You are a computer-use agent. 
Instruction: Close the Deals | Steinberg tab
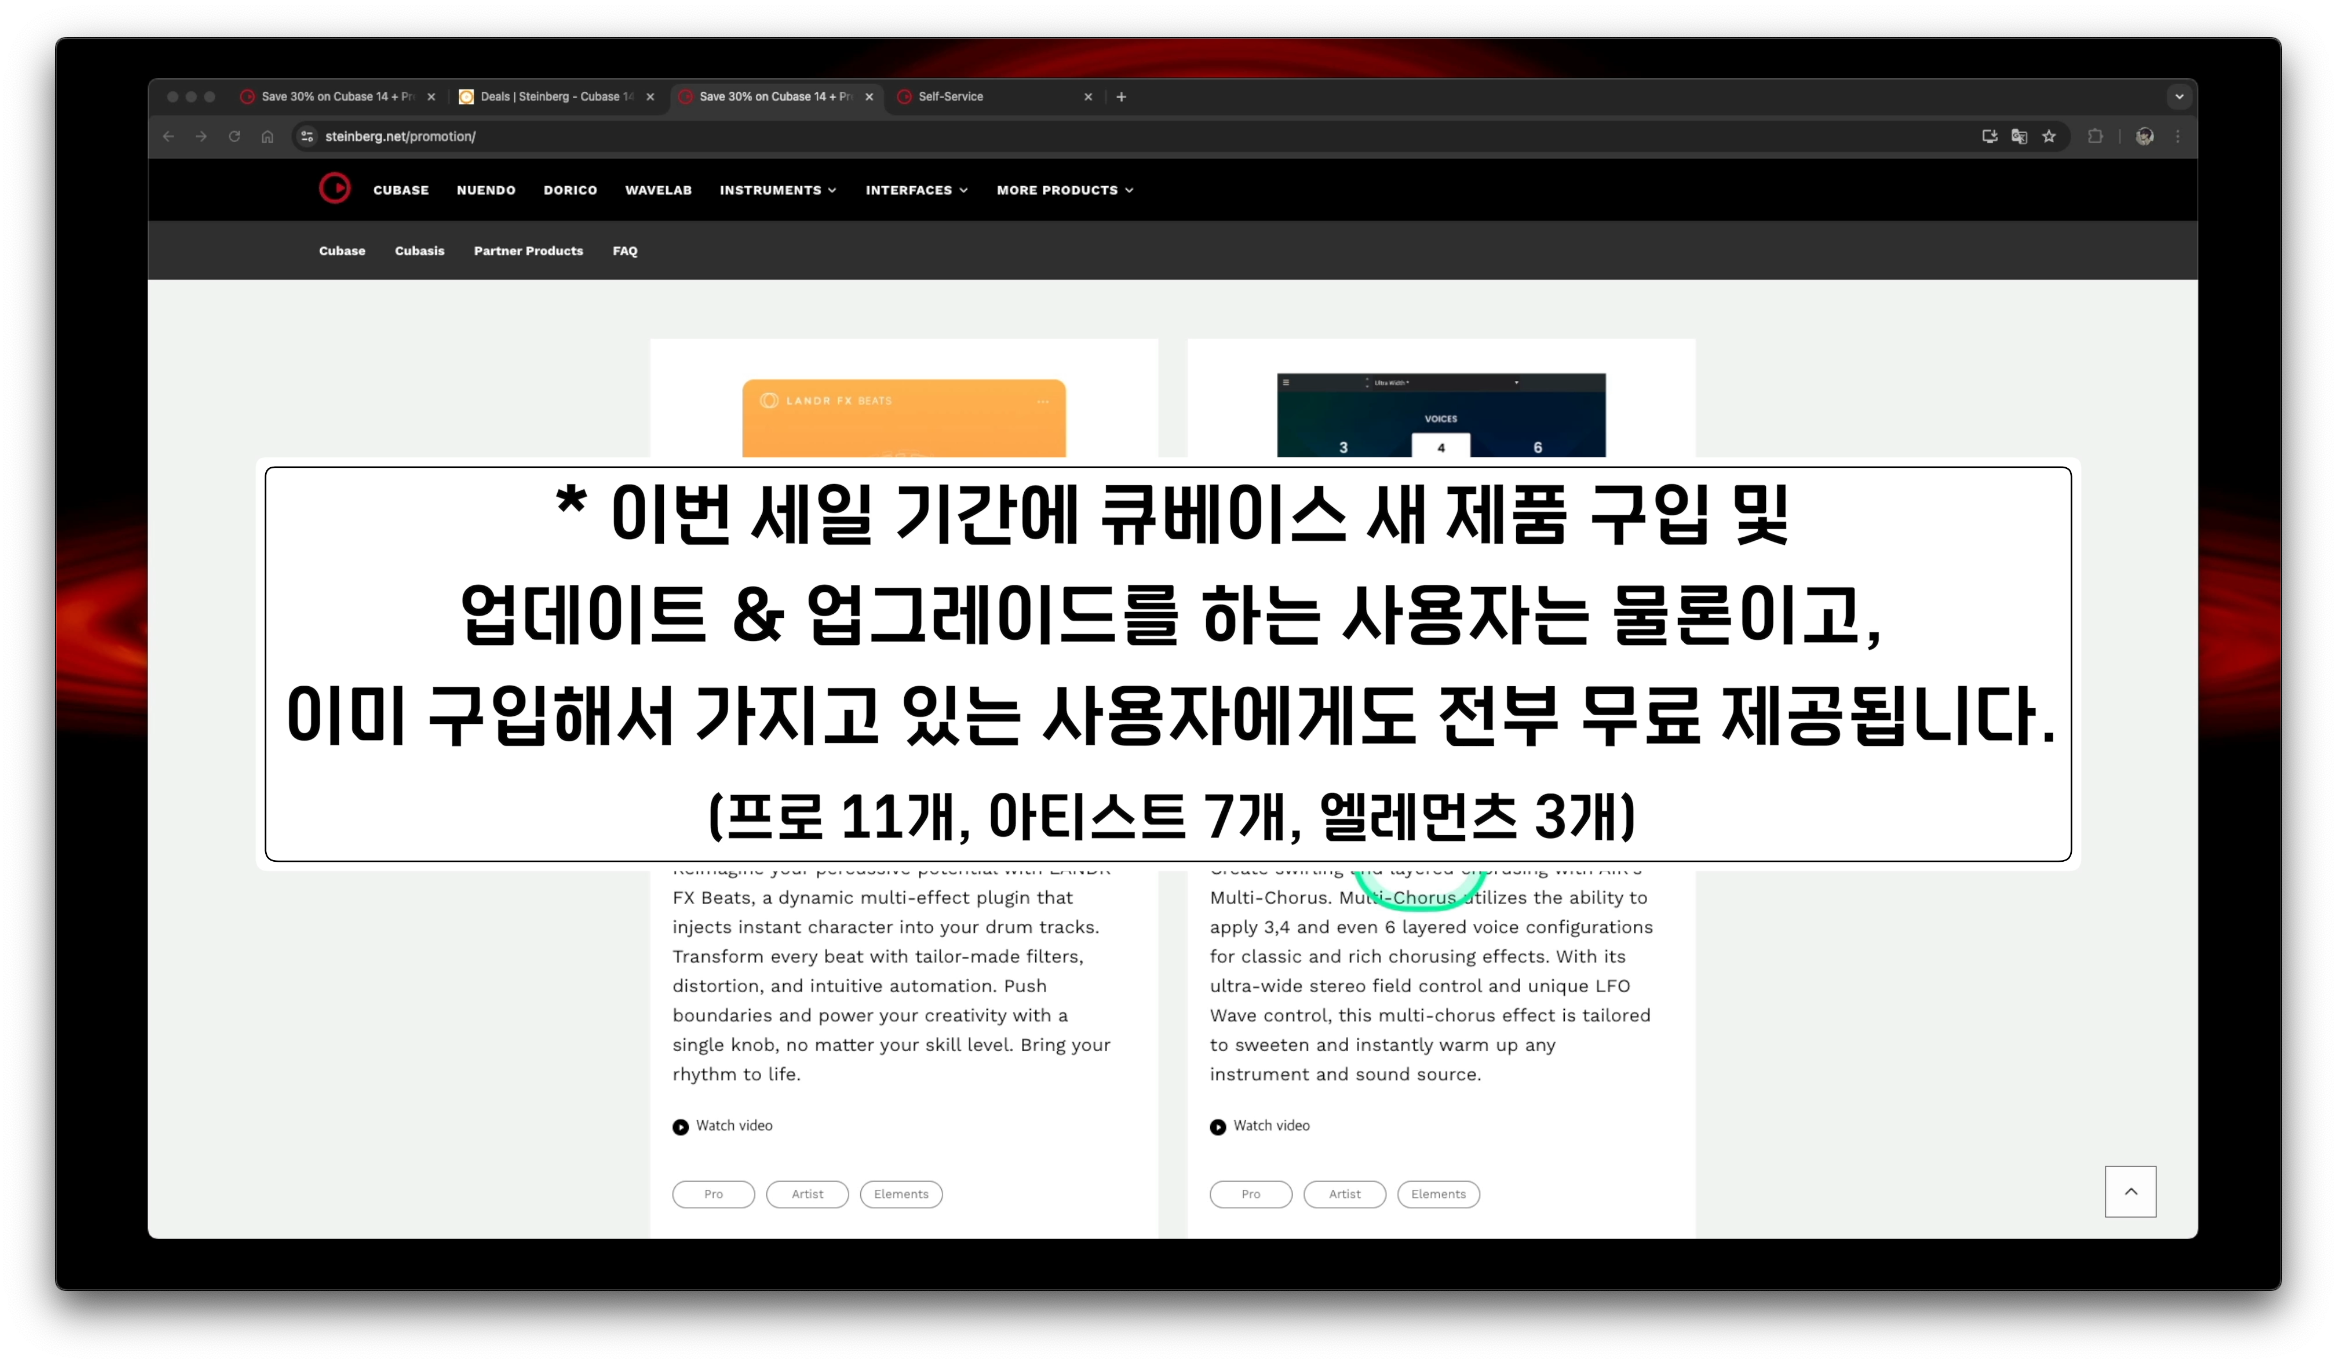coord(650,97)
